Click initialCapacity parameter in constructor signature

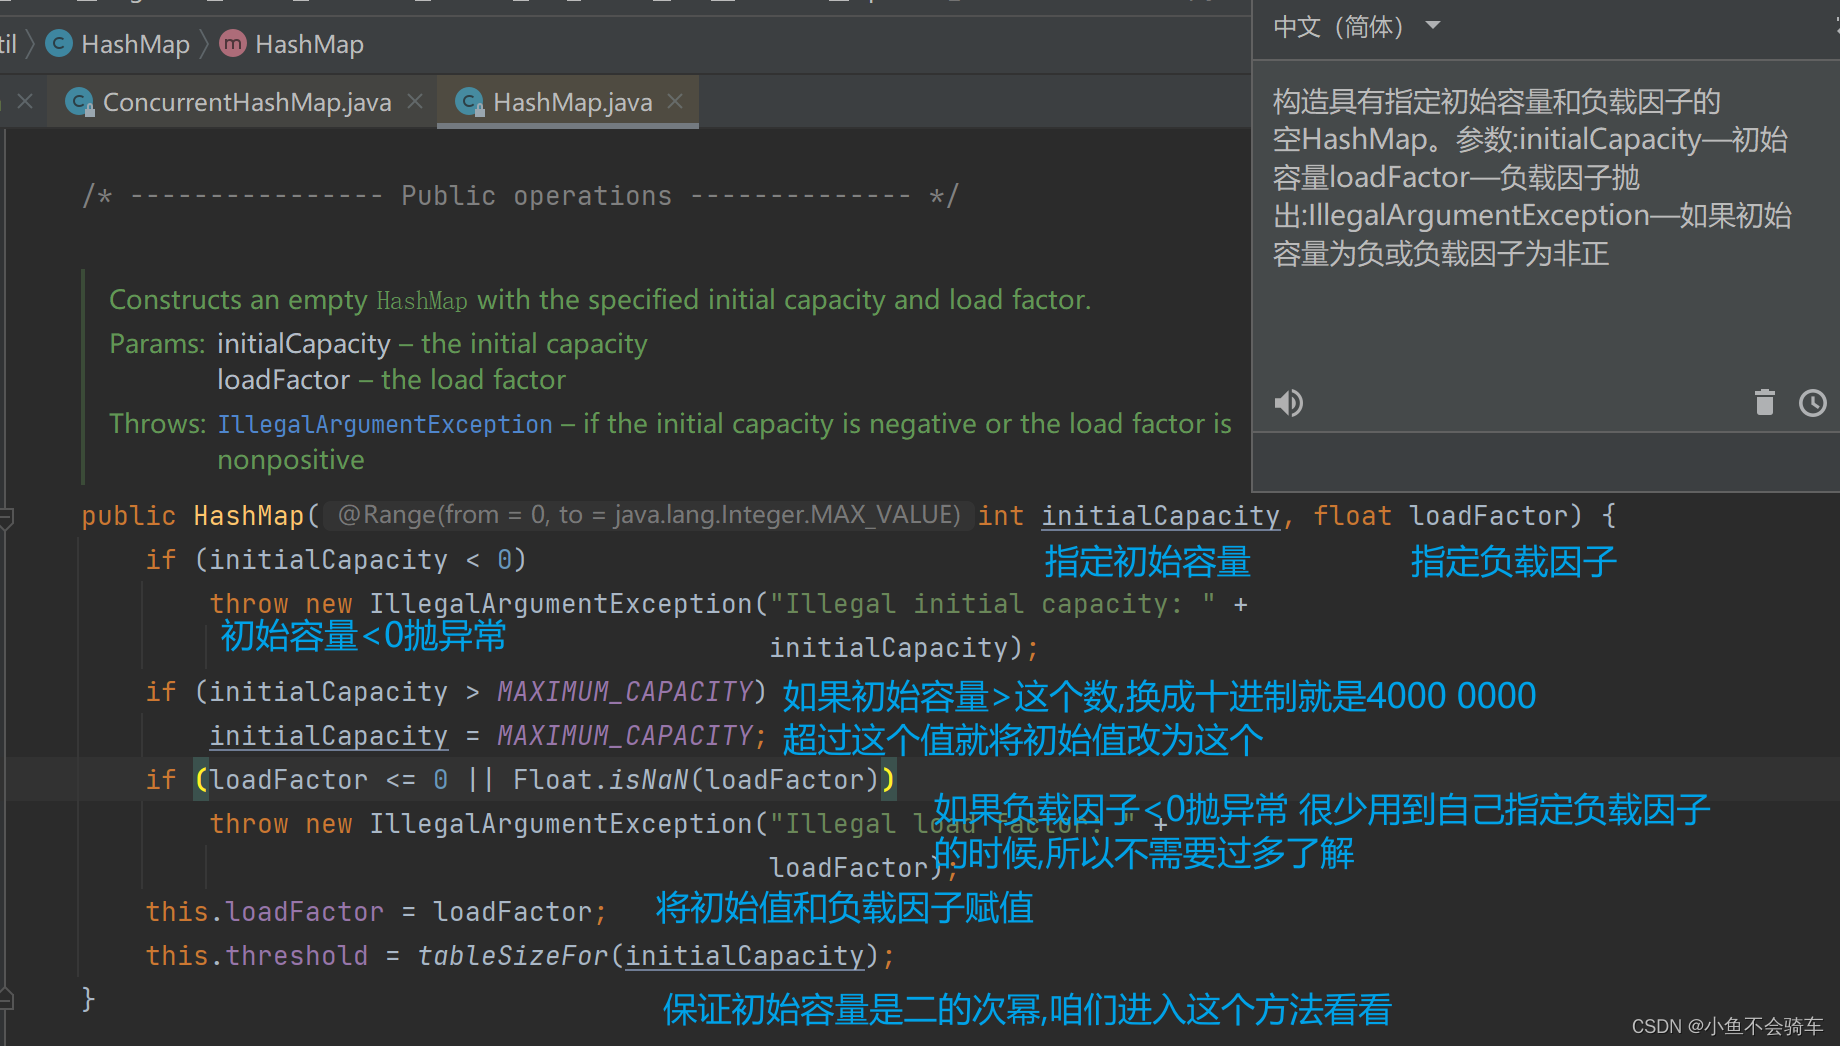tap(1160, 516)
